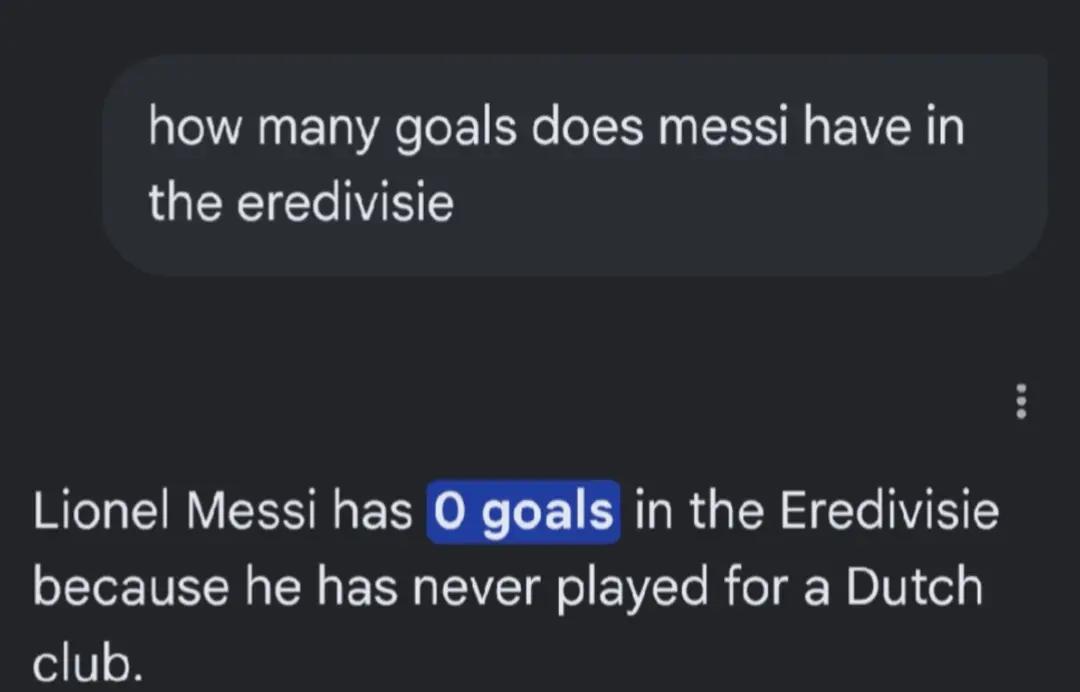The width and height of the screenshot is (1080, 692).
Task: Click the word "Lionel" starting the answer
Action: click(x=101, y=512)
